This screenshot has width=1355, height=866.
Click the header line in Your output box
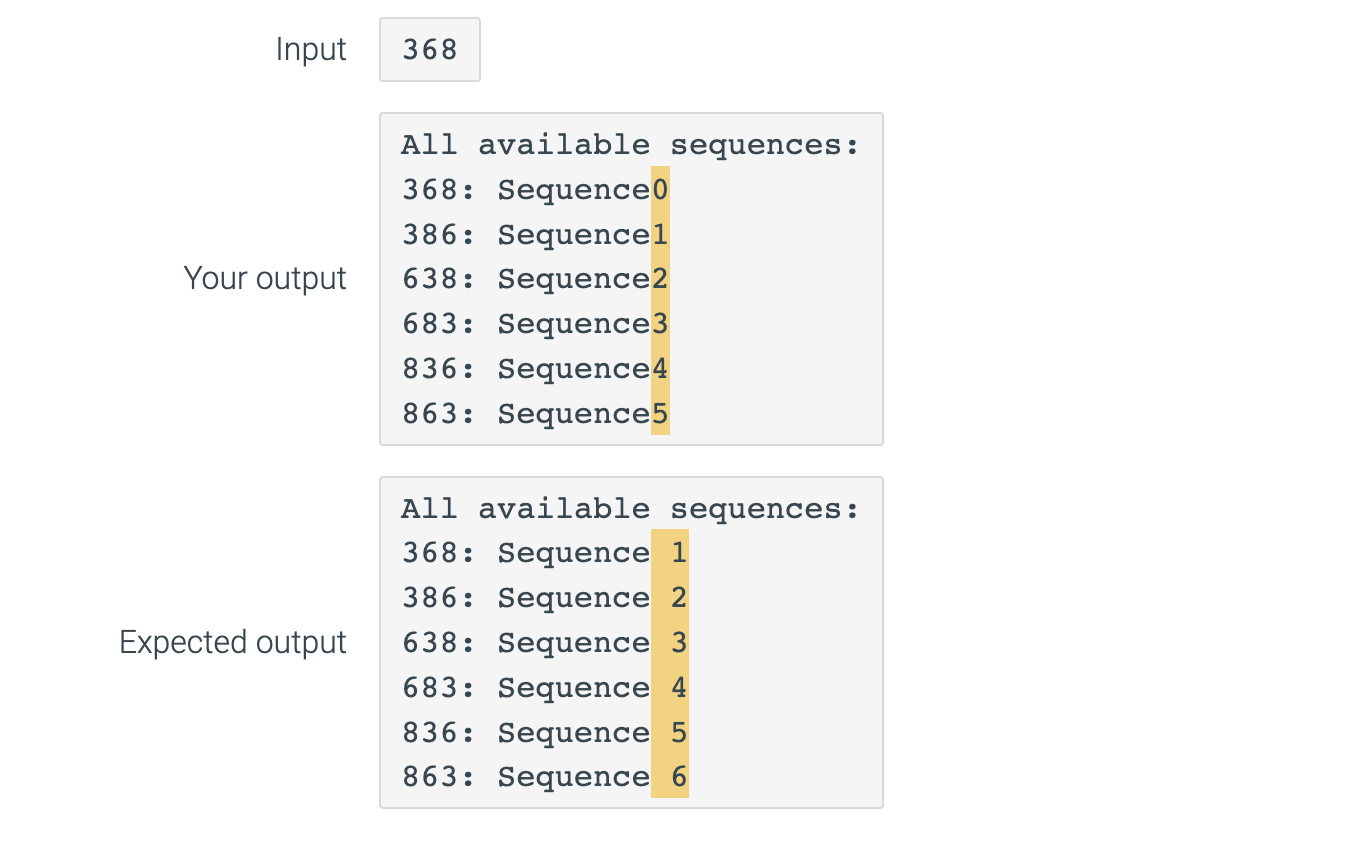click(631, 145)
